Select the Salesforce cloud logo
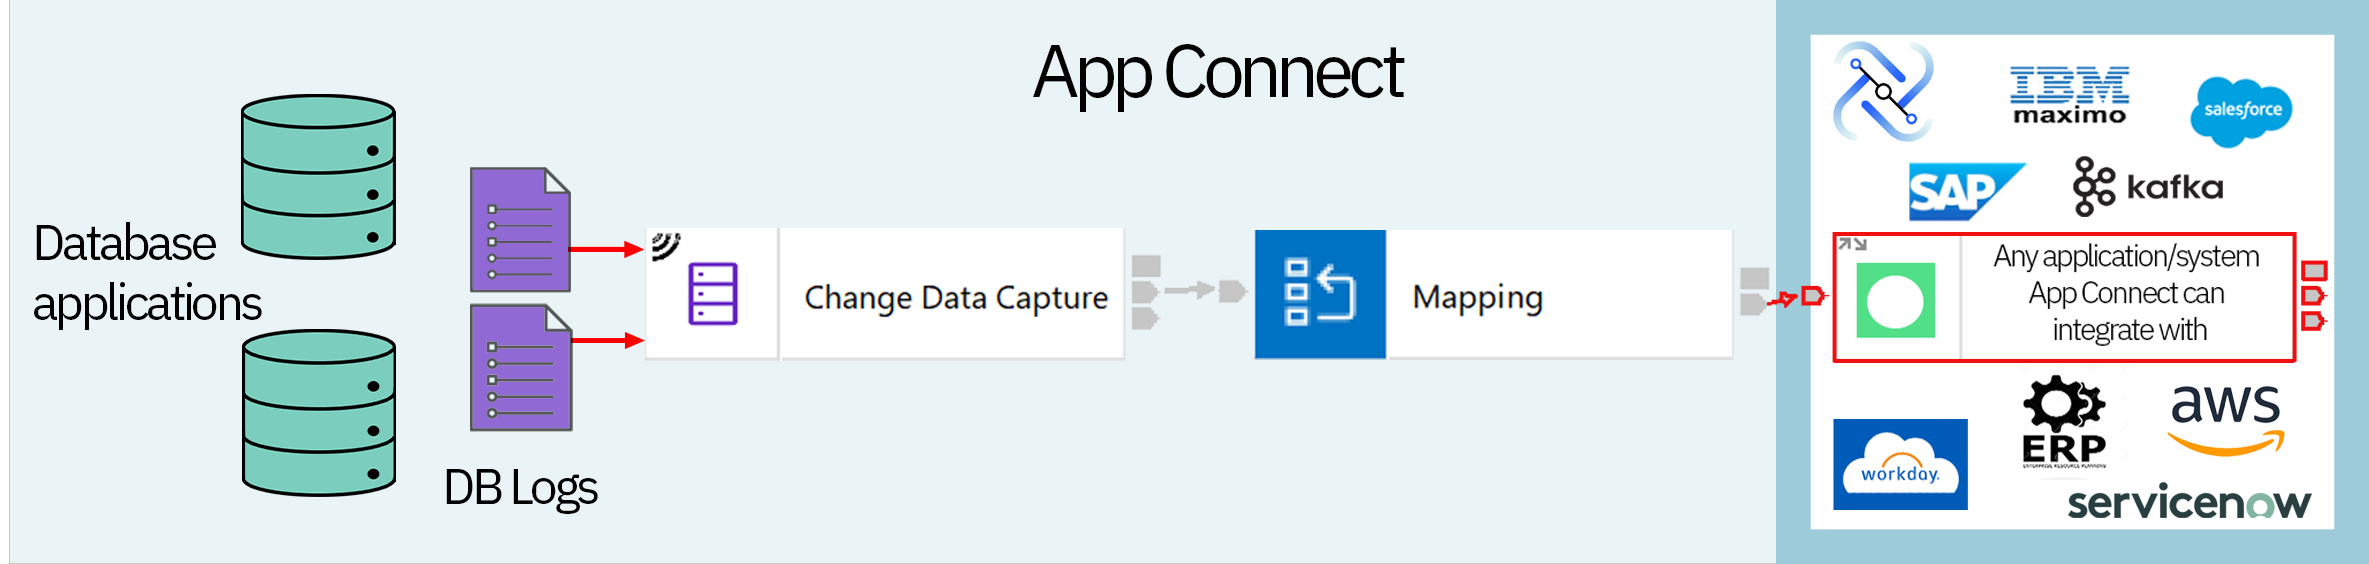This screenshot has width=2369, height=564. 2241,111
